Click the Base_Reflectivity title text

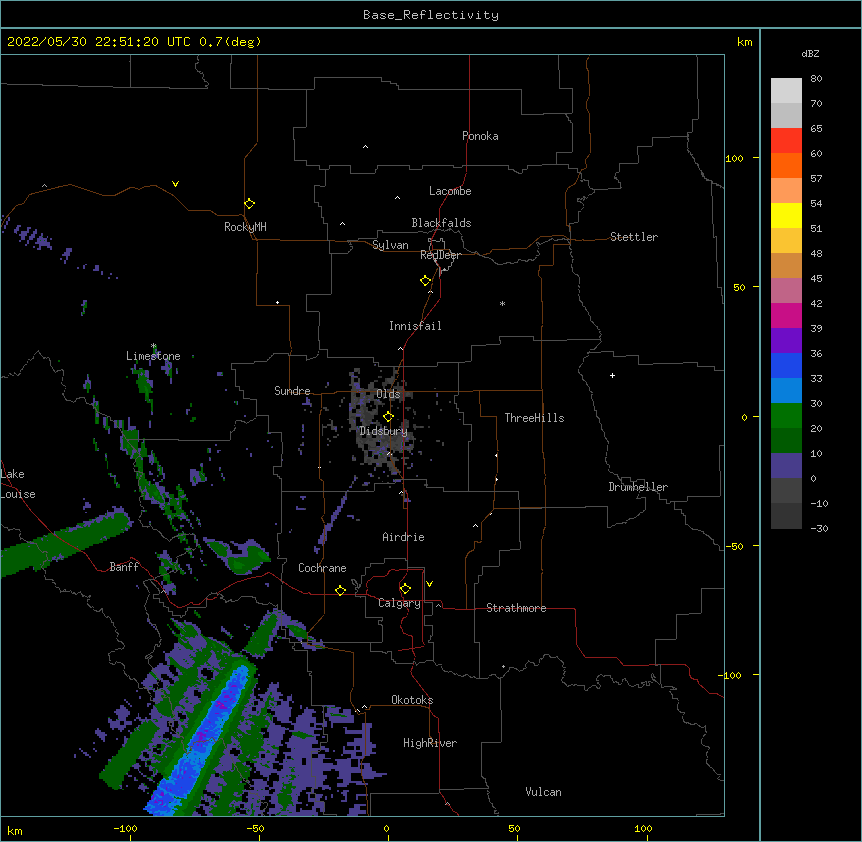[x=431, y=15]
